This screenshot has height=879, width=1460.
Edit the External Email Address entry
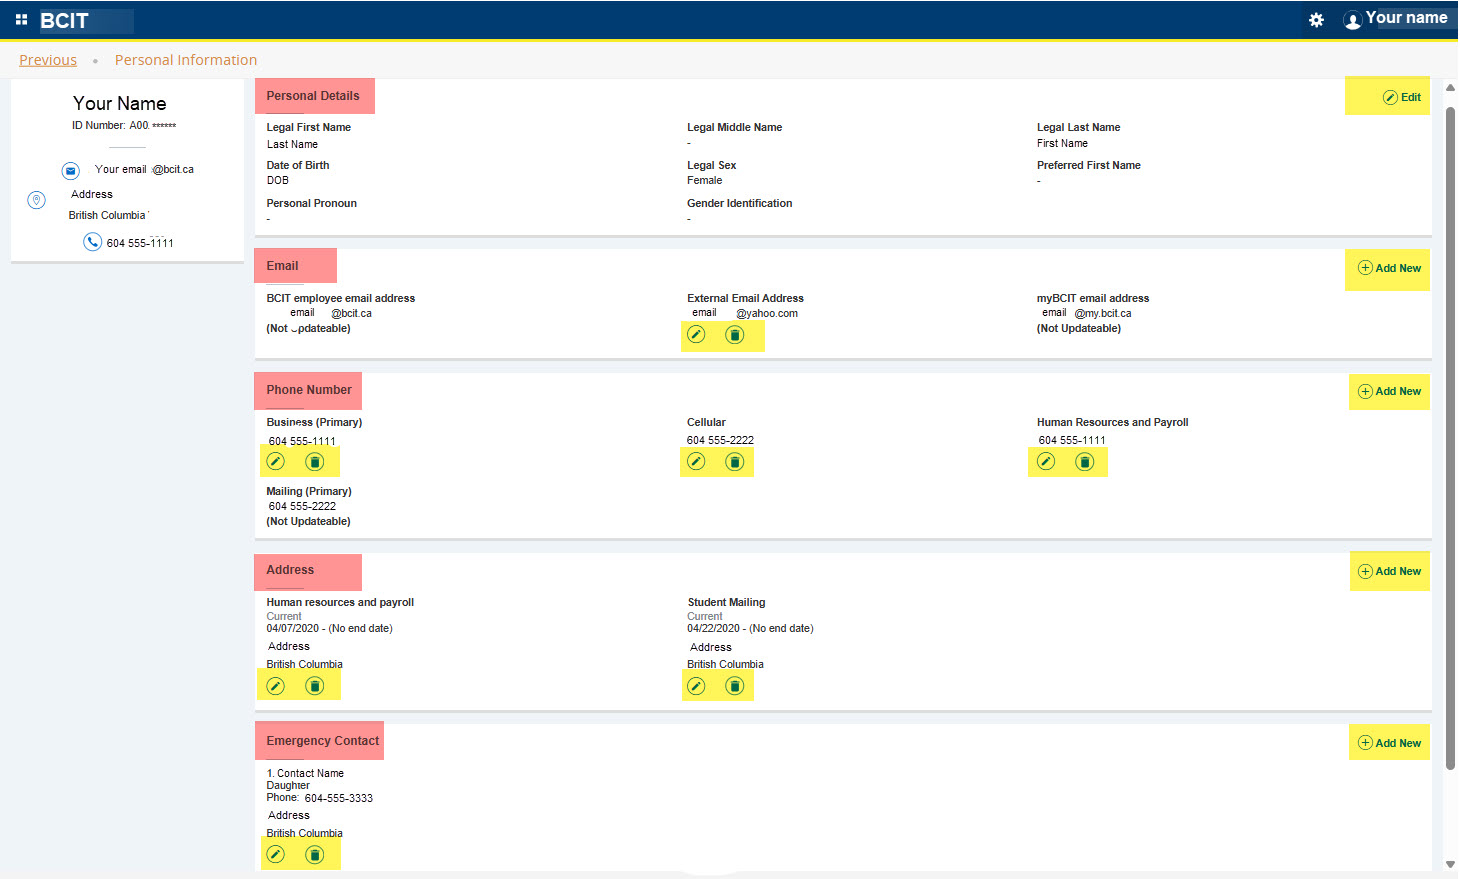pyautogui.click(x=696, y=335)
